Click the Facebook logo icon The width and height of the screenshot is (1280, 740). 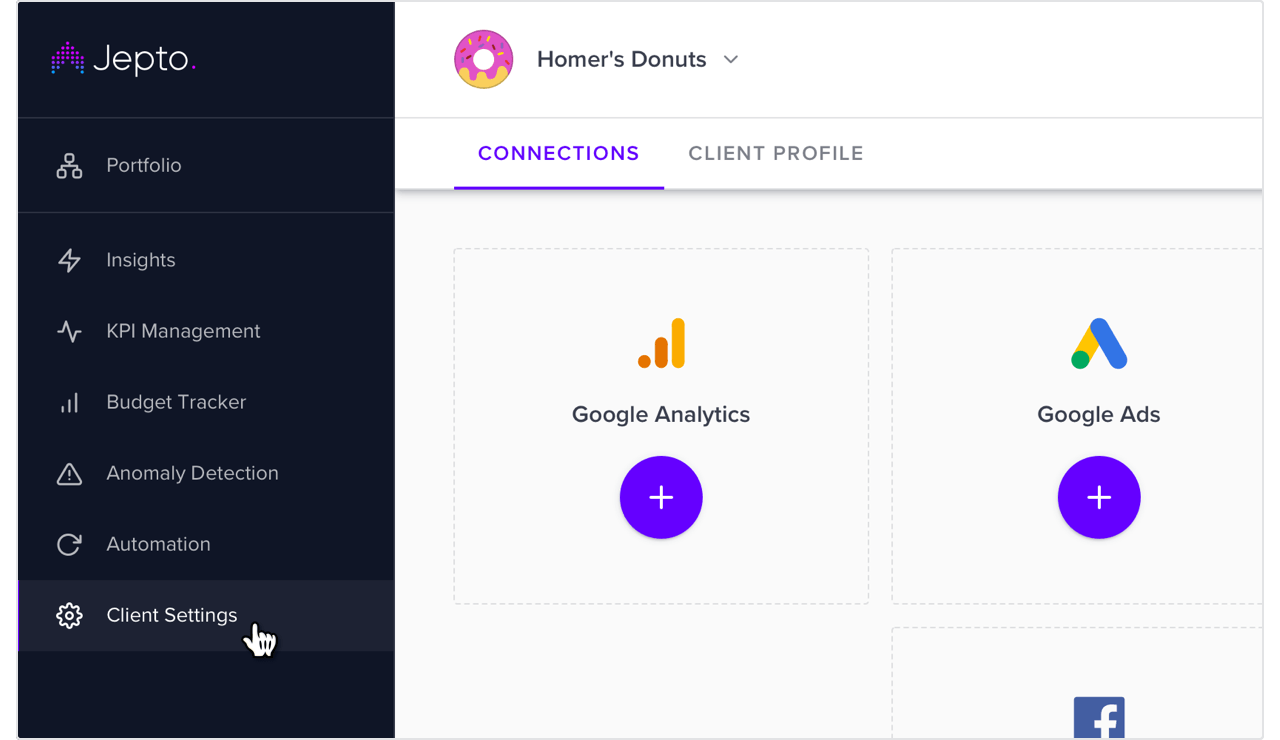(x=1099, y=717)
